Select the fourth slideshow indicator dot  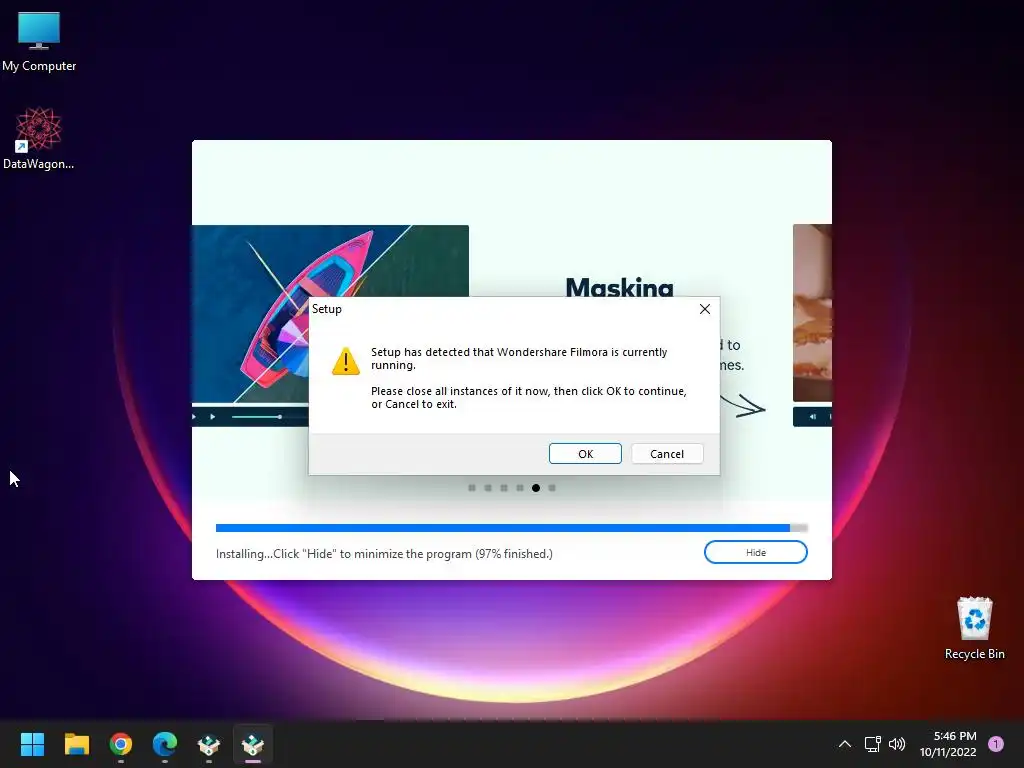(x=520, y=488)
